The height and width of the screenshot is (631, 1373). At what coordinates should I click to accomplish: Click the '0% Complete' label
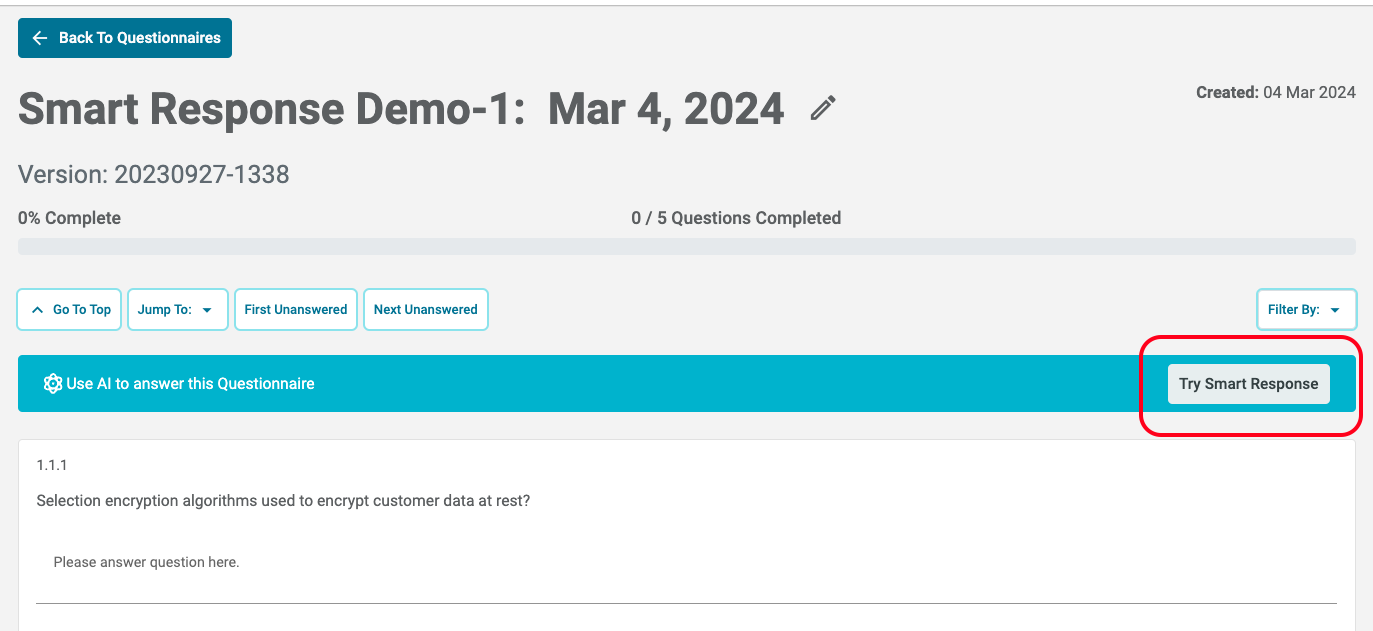pos(69,218)
